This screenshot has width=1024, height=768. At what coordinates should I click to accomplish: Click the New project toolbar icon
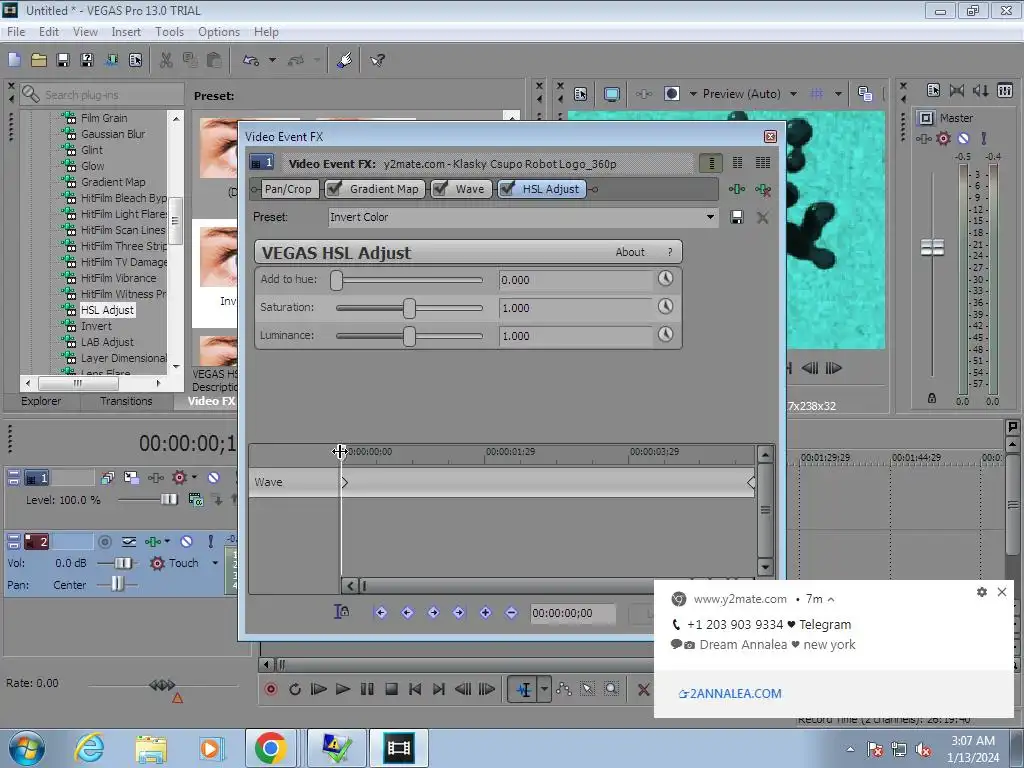14,60
